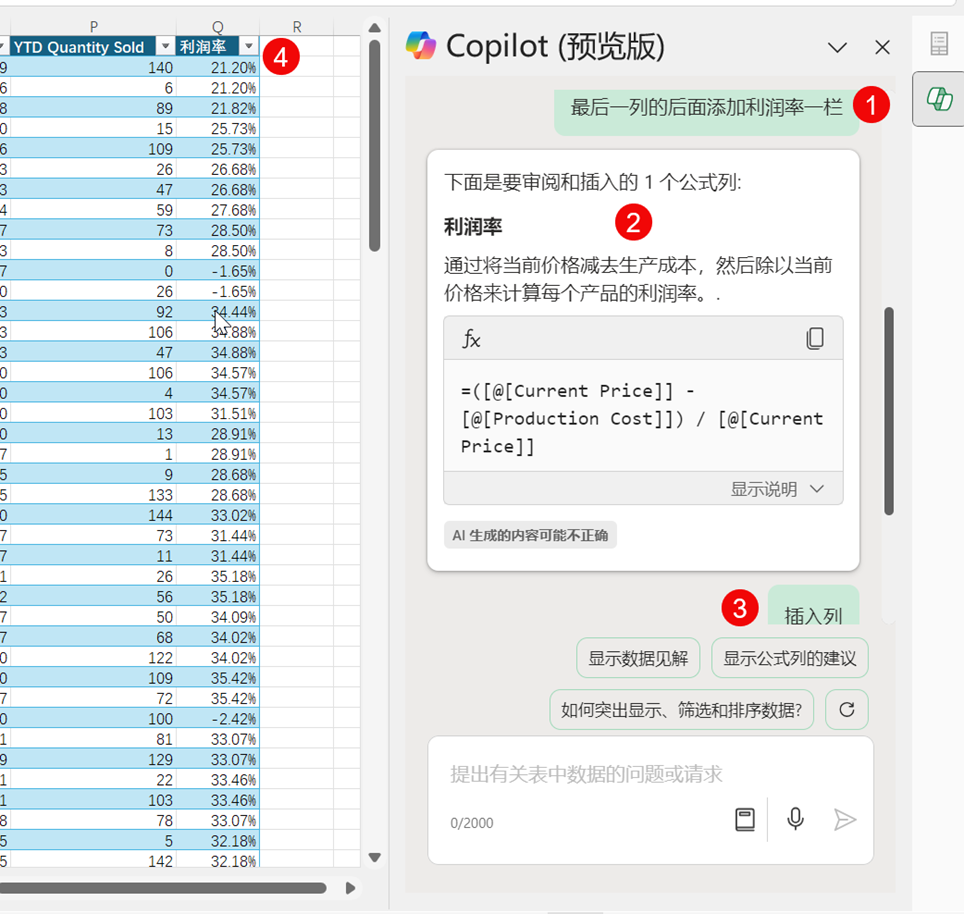Screen dimensions: 964x914
Task: Click the AI 生成的内容可能不正确 disclaimer label
Action: (x=530, y=535)
